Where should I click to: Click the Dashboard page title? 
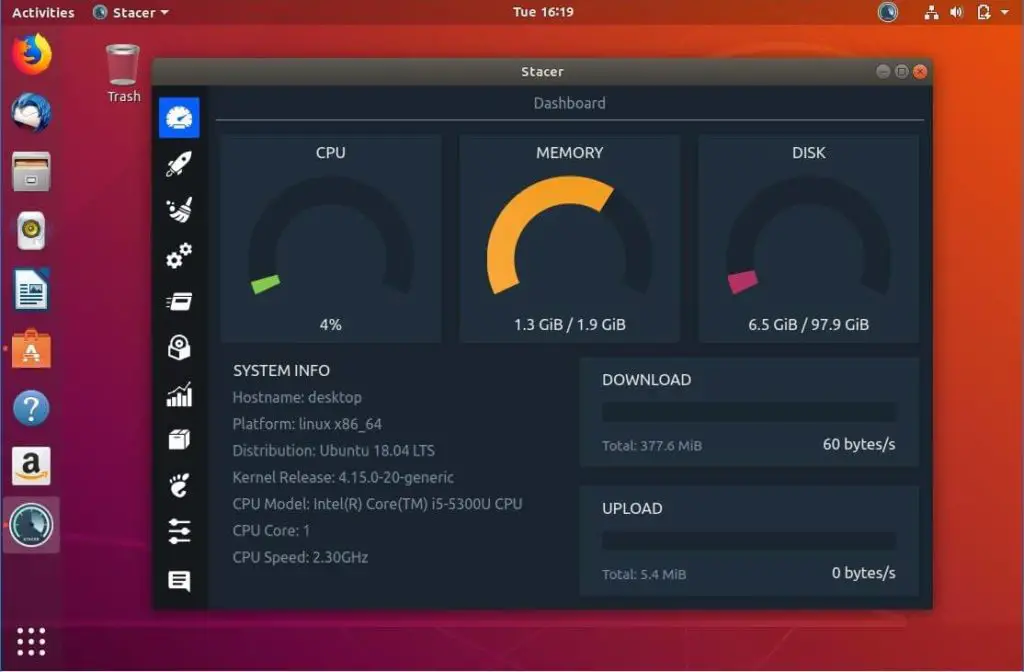point(569,103)
